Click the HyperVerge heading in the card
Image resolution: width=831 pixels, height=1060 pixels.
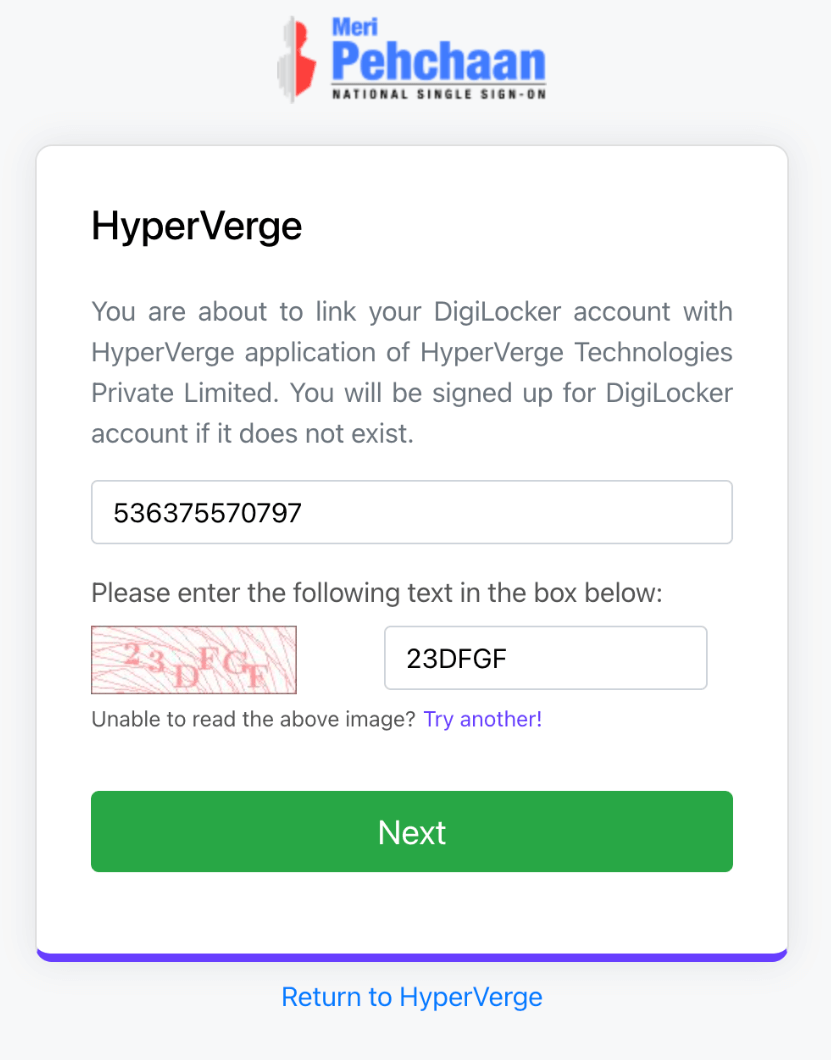coord(196,227)
